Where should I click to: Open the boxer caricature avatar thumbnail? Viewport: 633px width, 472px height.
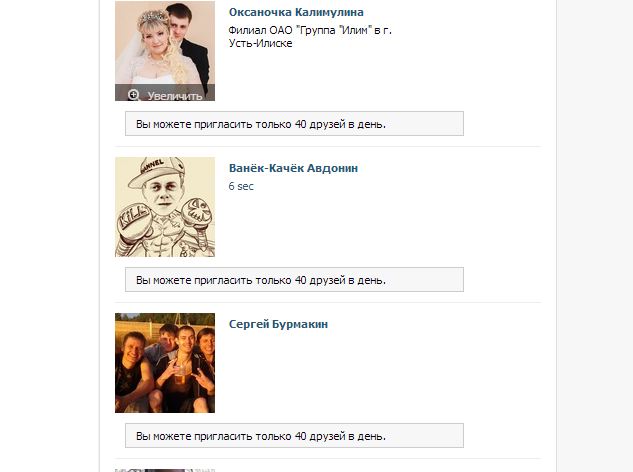pyautogui.click(x=165, y=207)
